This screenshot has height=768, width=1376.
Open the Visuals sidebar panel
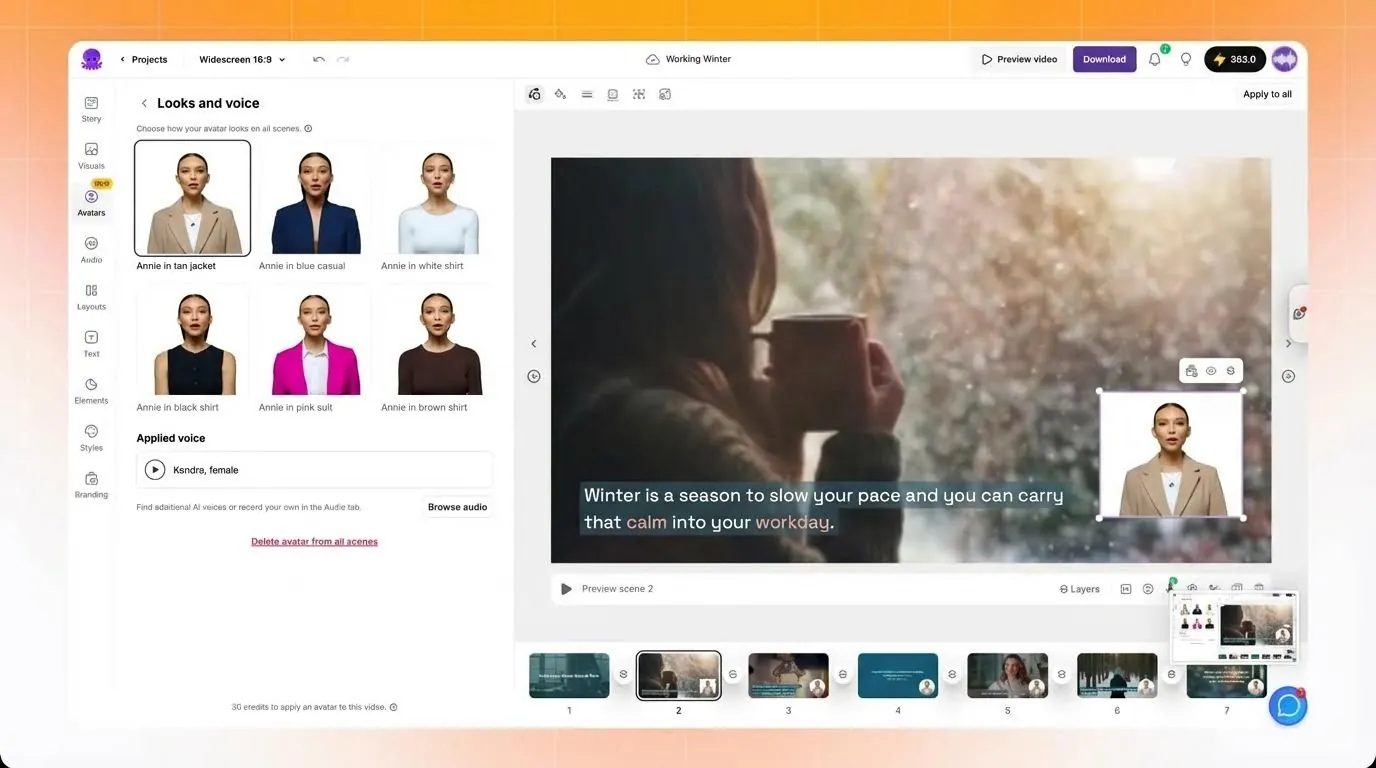91,156
